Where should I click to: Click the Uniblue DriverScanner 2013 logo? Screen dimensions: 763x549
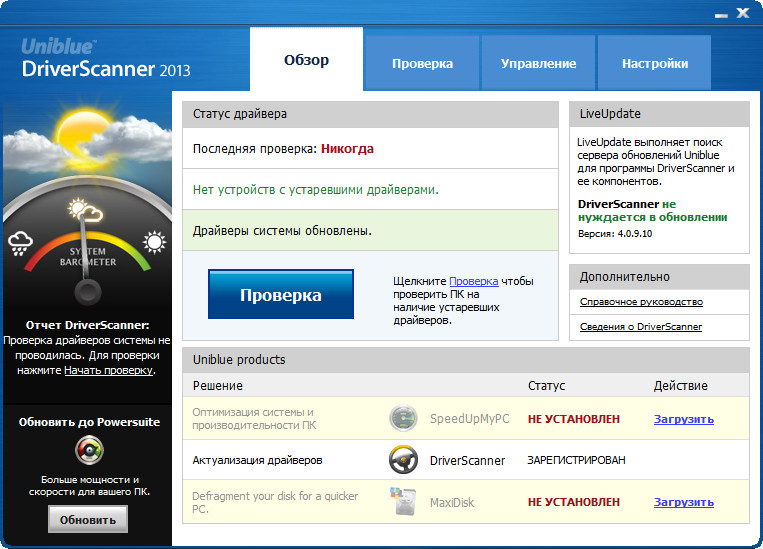pyautogui.click(x=105, y=61)
